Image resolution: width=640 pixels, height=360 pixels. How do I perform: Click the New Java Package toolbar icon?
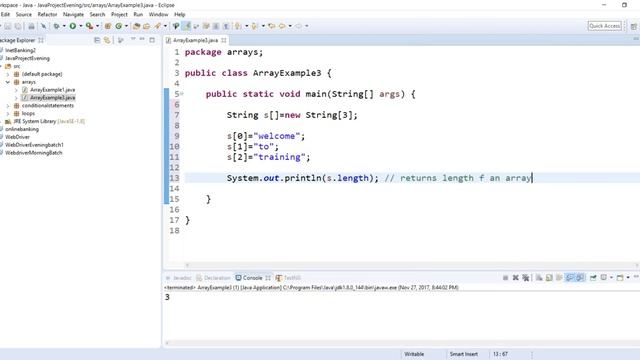click(108, 26)
